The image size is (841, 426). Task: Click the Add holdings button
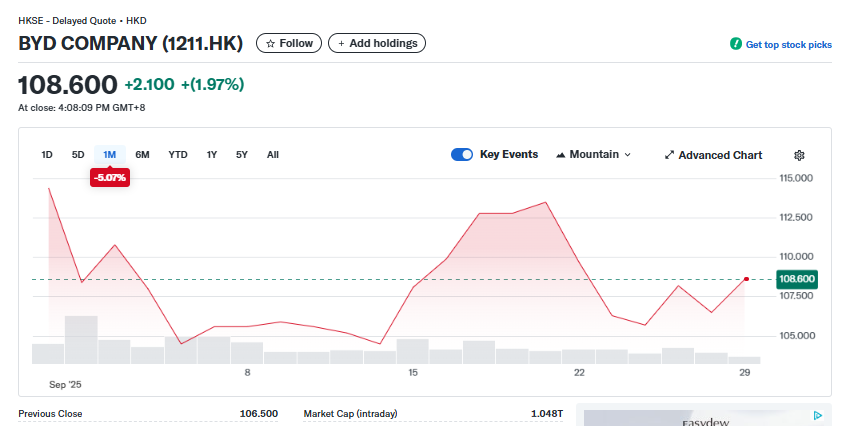[x=377, y=43]
